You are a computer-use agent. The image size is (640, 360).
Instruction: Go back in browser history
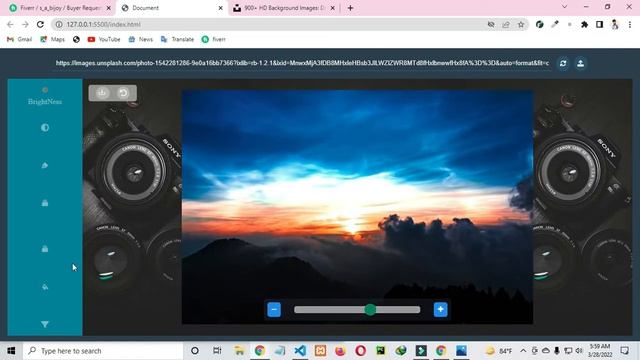point(10,24)
